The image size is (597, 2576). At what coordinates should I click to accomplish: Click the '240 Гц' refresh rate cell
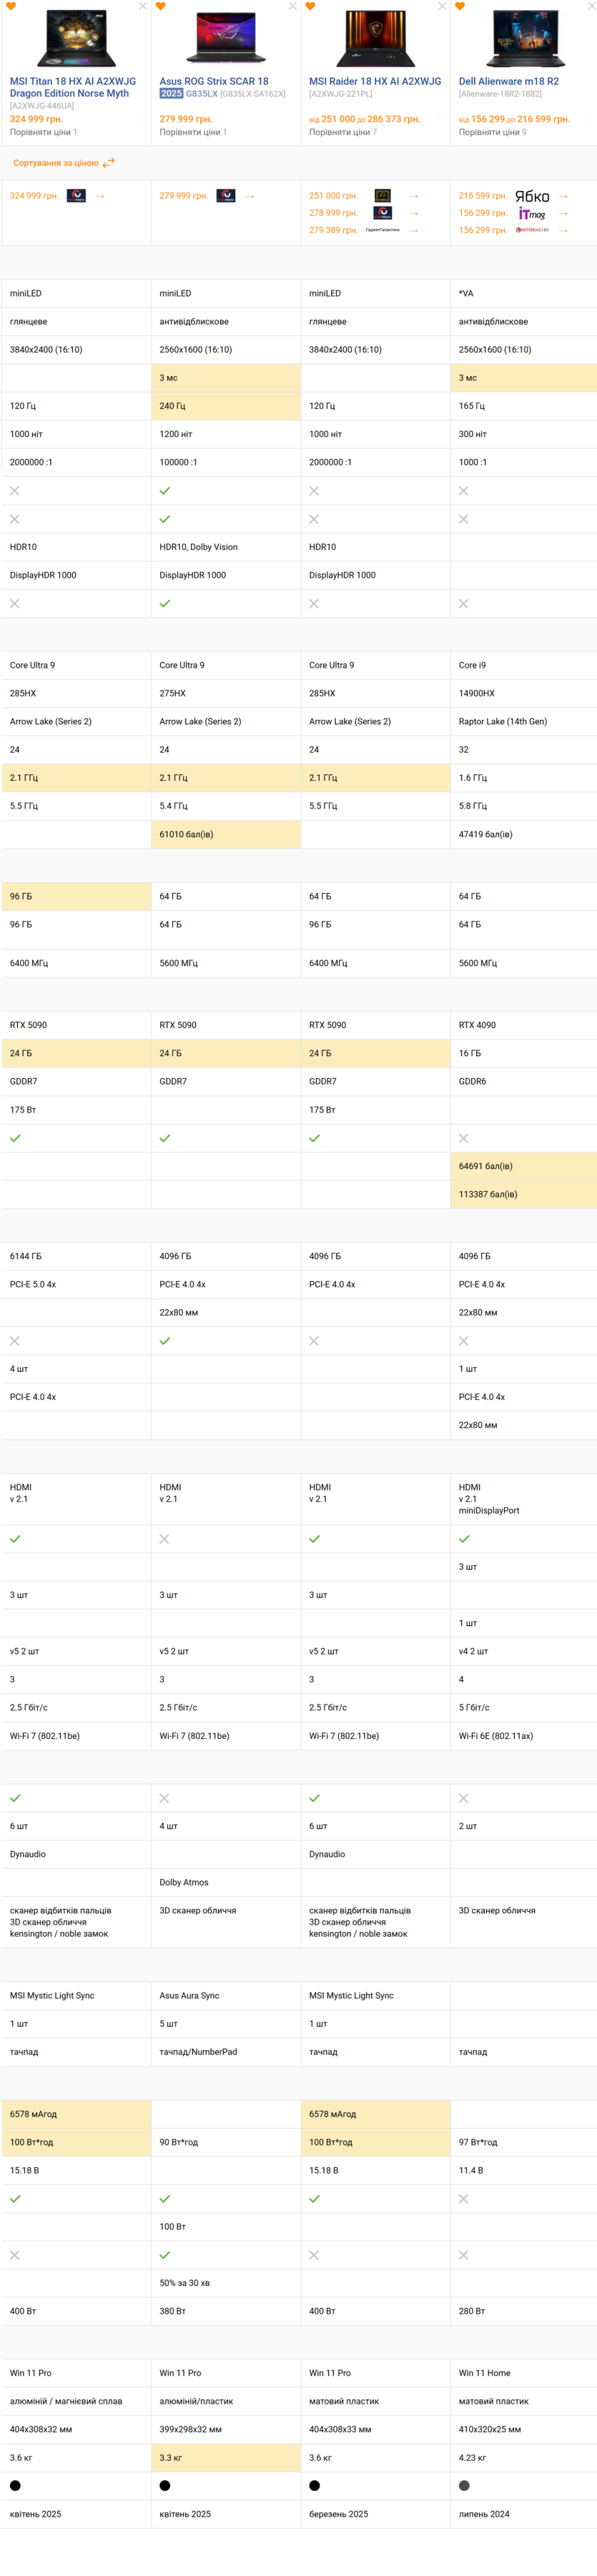tap(226, 406)
